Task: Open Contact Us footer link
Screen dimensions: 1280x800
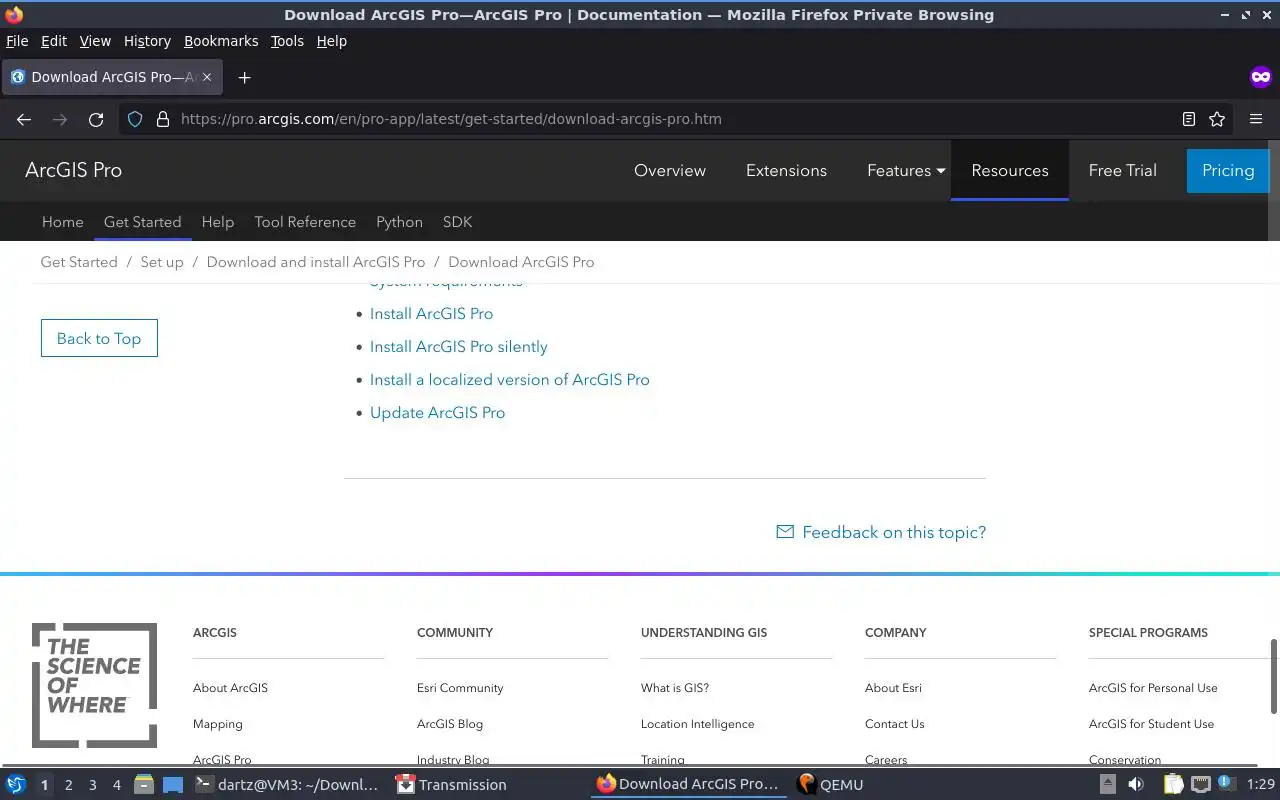Action: [x=895, y=724]
